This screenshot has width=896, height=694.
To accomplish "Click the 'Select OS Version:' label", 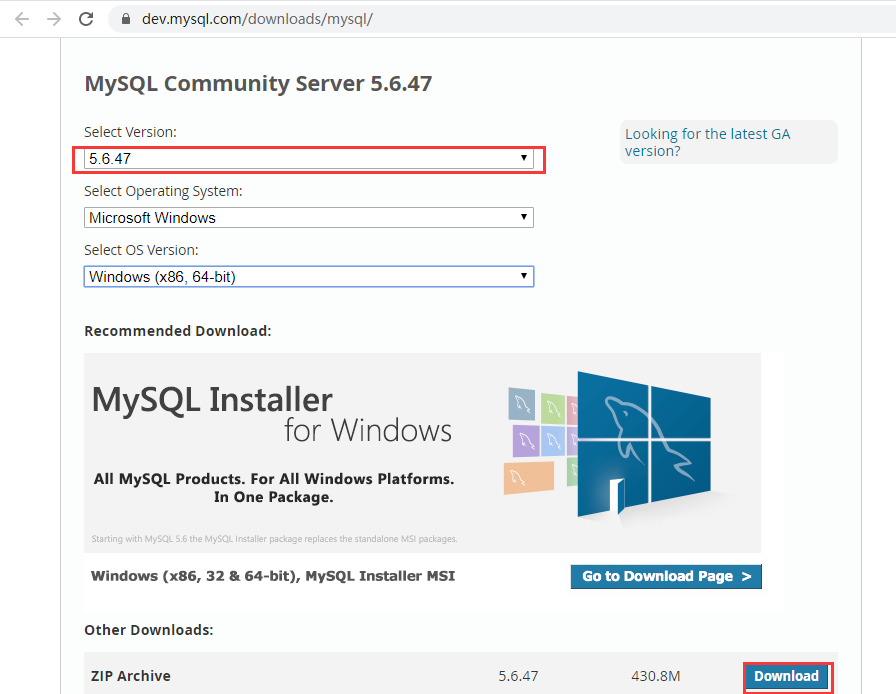I will click(x=141, y=250).
